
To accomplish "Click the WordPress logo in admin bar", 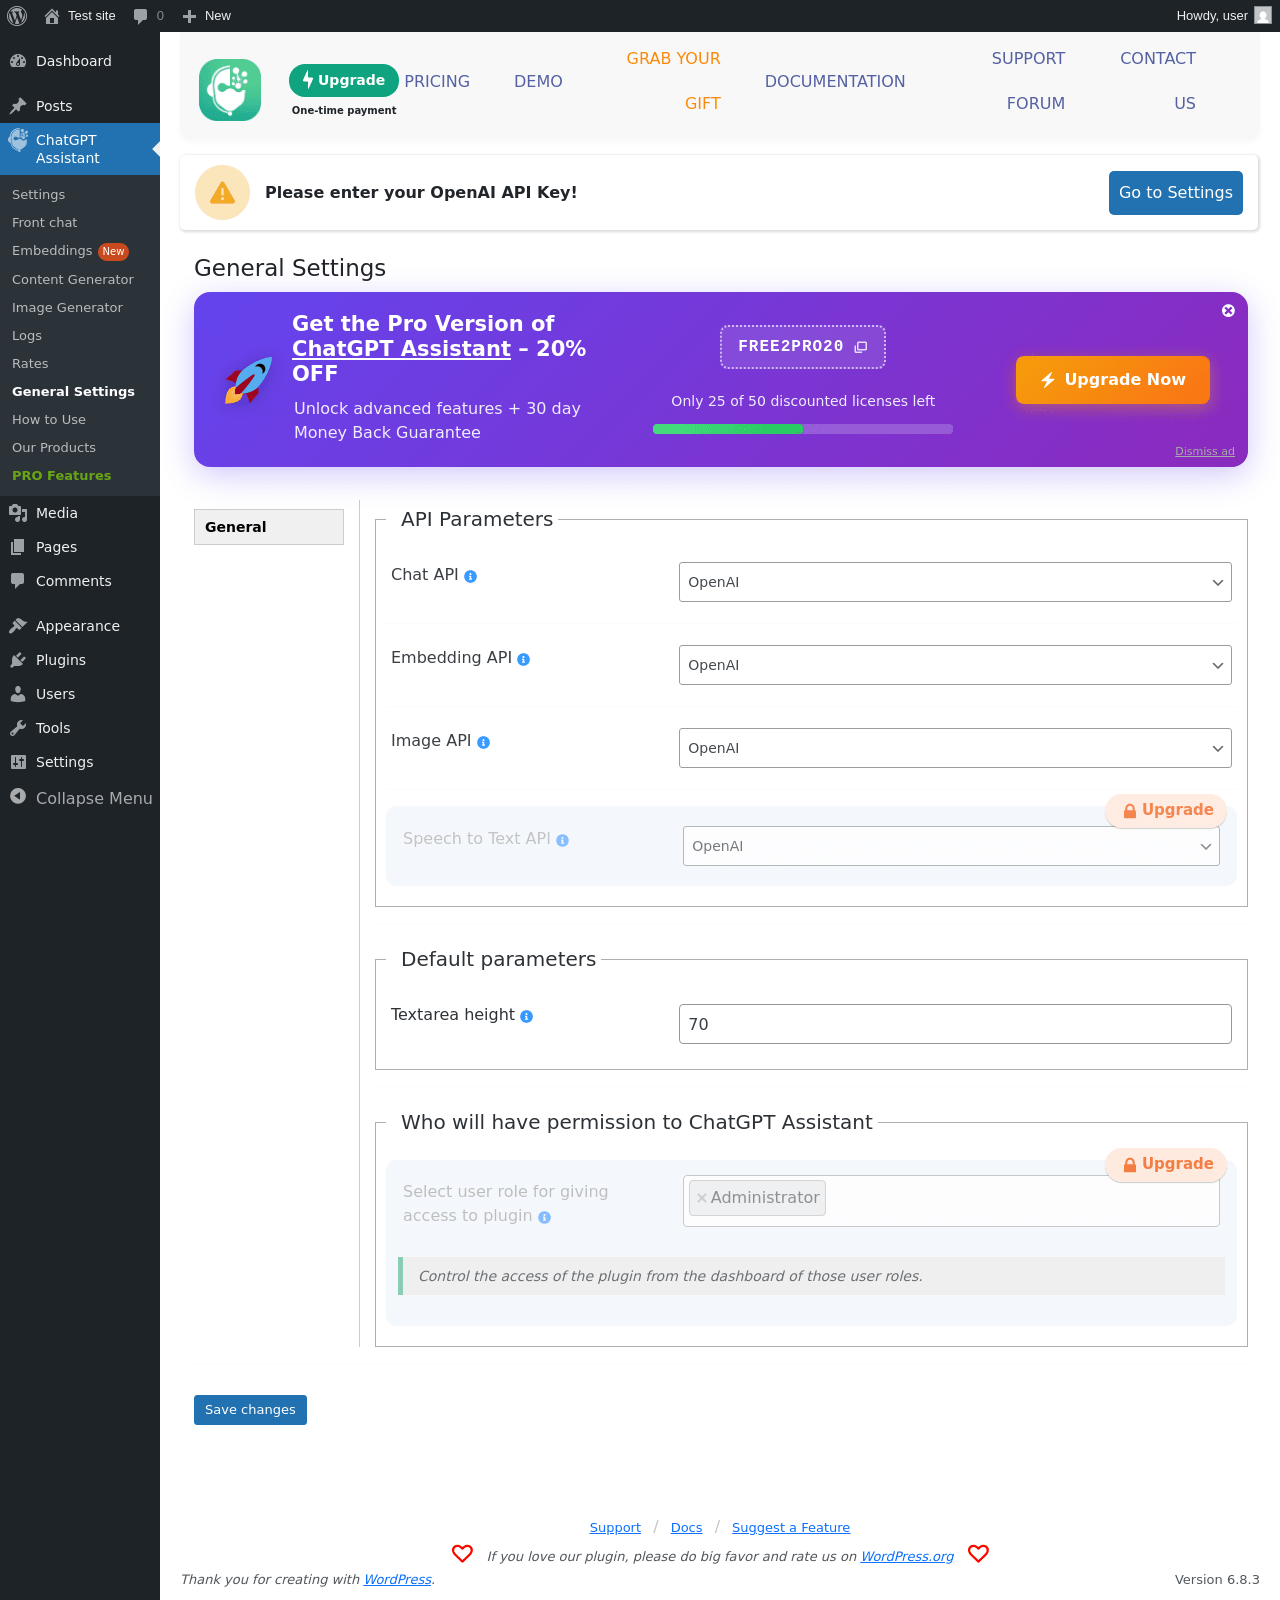I will pyautogui.click(x=17, y=16).
